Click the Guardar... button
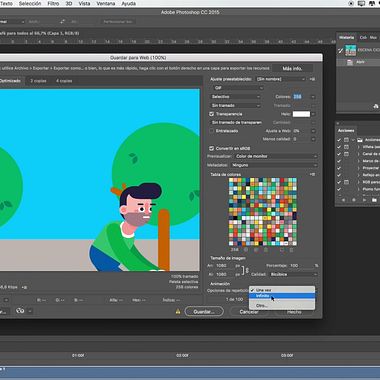The width and height of the screenshot is (380, 380). (x=204, y=312)
